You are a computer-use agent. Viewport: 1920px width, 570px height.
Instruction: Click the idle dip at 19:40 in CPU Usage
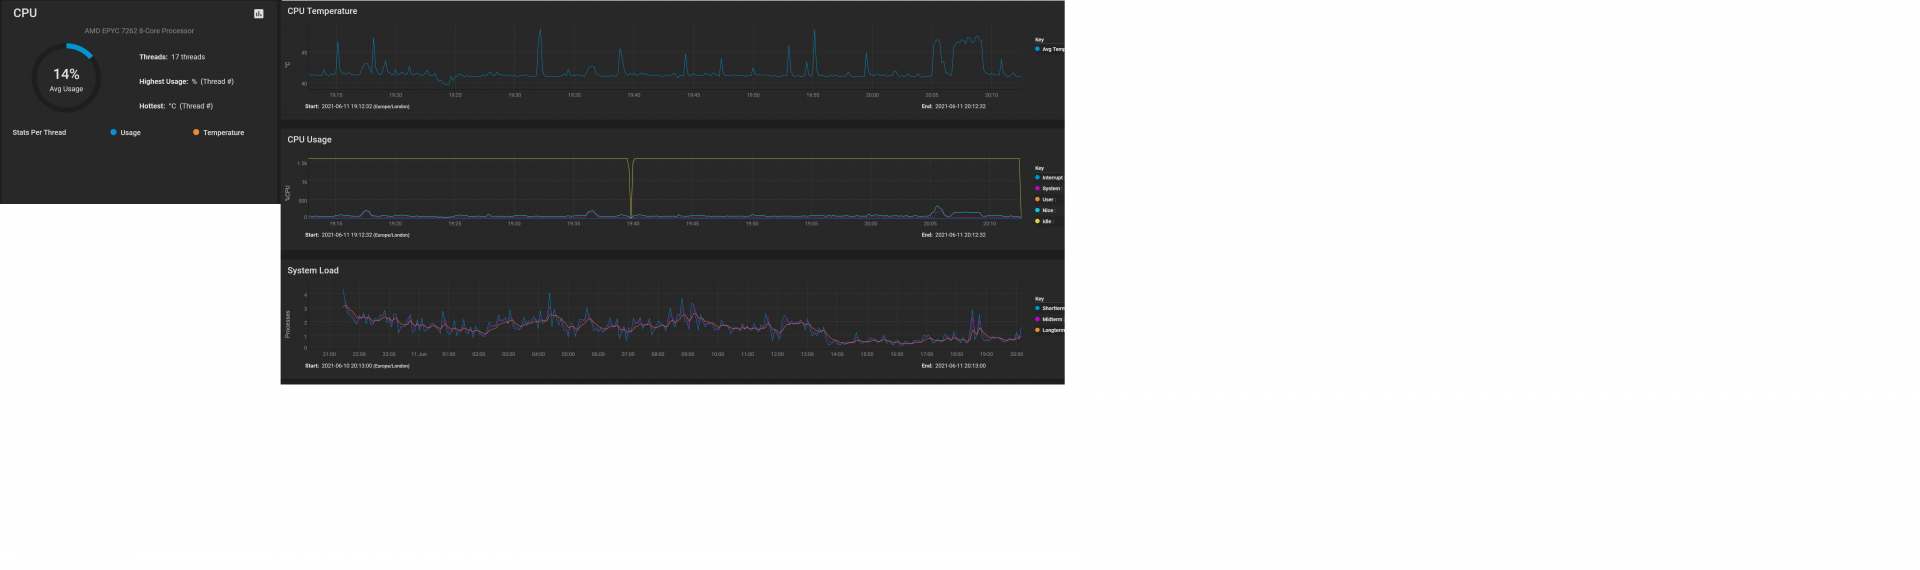tap(631, 190)
